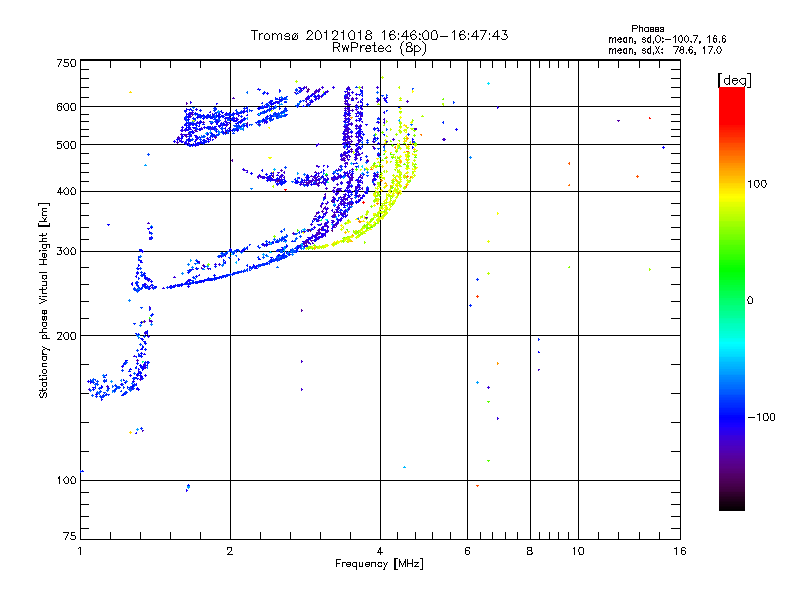Click the '2' frequency axis label
The width and height of the screenshot is (800, 600).
[230, 551]
